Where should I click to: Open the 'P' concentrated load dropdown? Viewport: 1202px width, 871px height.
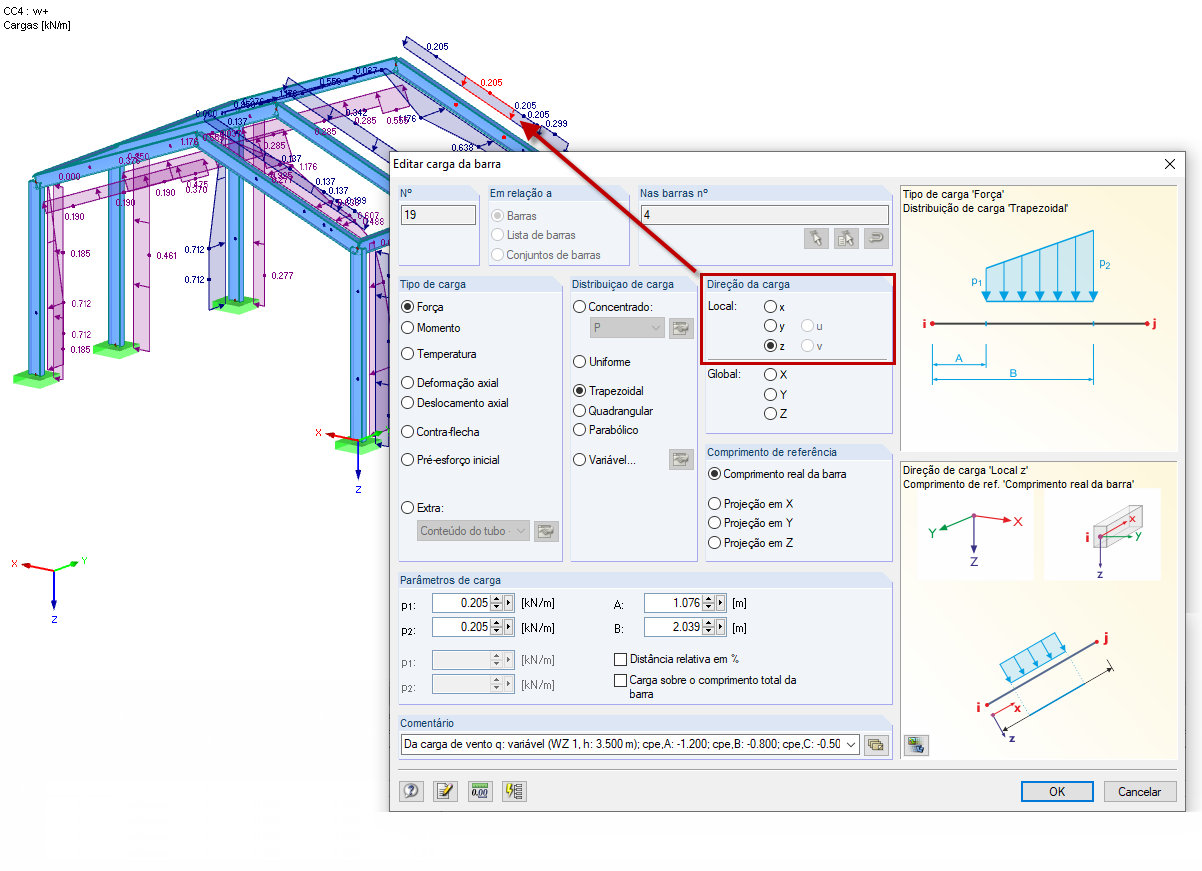[x=627, y=327]
